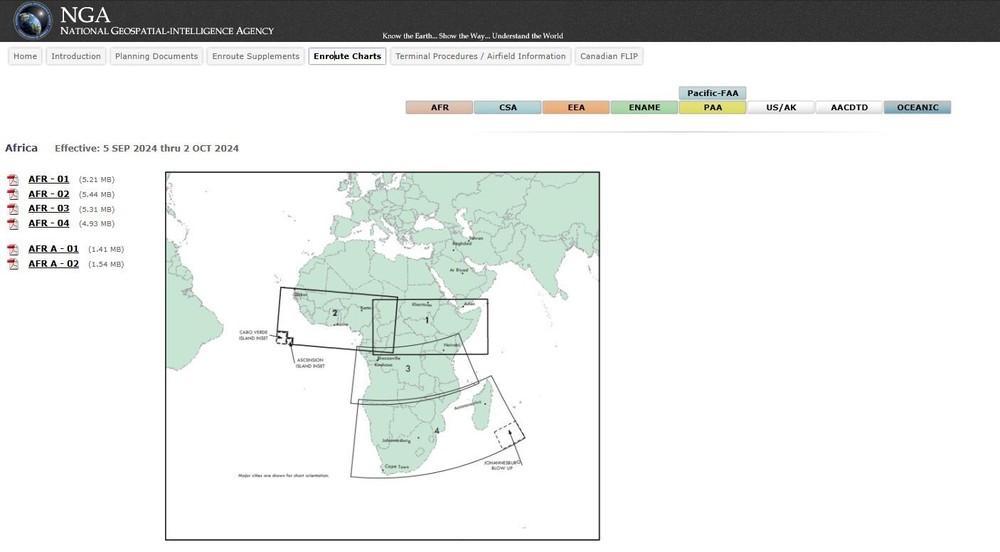Download the AFR A - 02 chart
1000x552 pixels.
[53, 264]
